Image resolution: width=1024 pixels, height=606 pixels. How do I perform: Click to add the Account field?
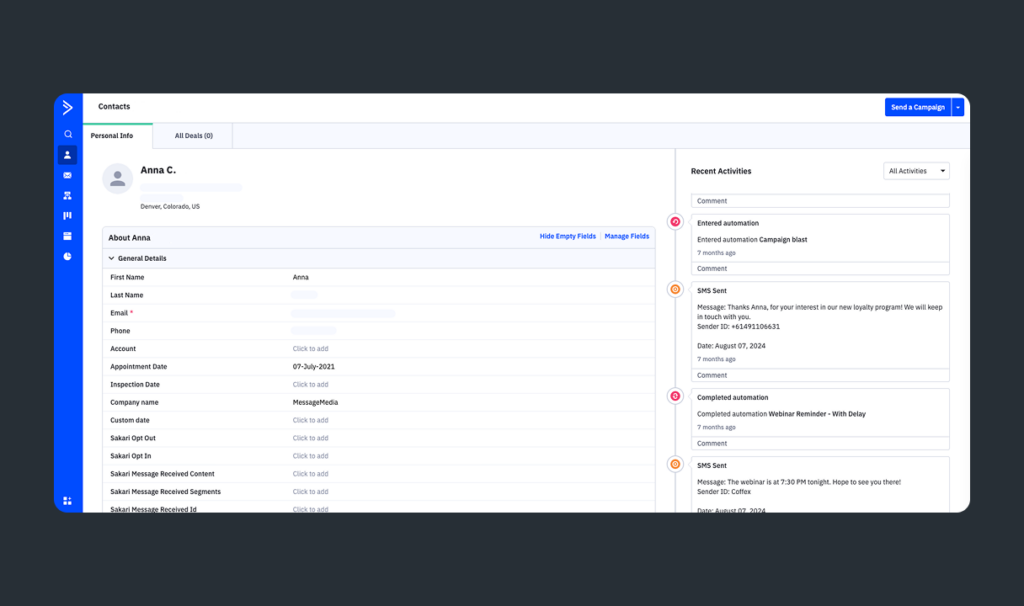point(310,349)
